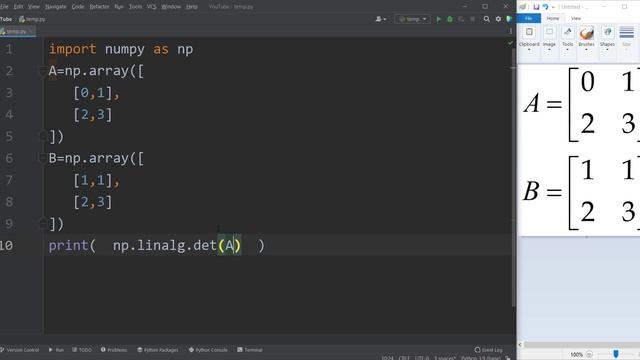Open the Window menu
The image size is (640, 360).
click(171, 7)
